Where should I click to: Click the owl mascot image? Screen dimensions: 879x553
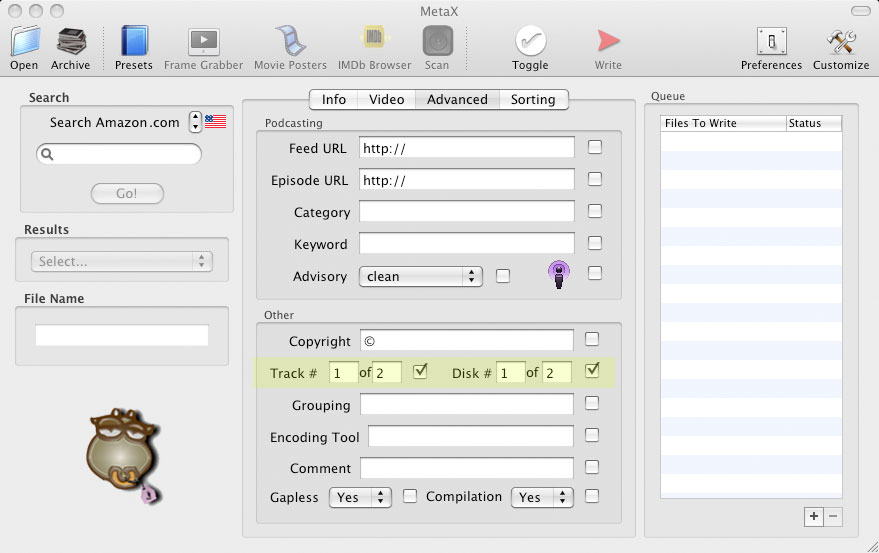(x=124, y=455)
